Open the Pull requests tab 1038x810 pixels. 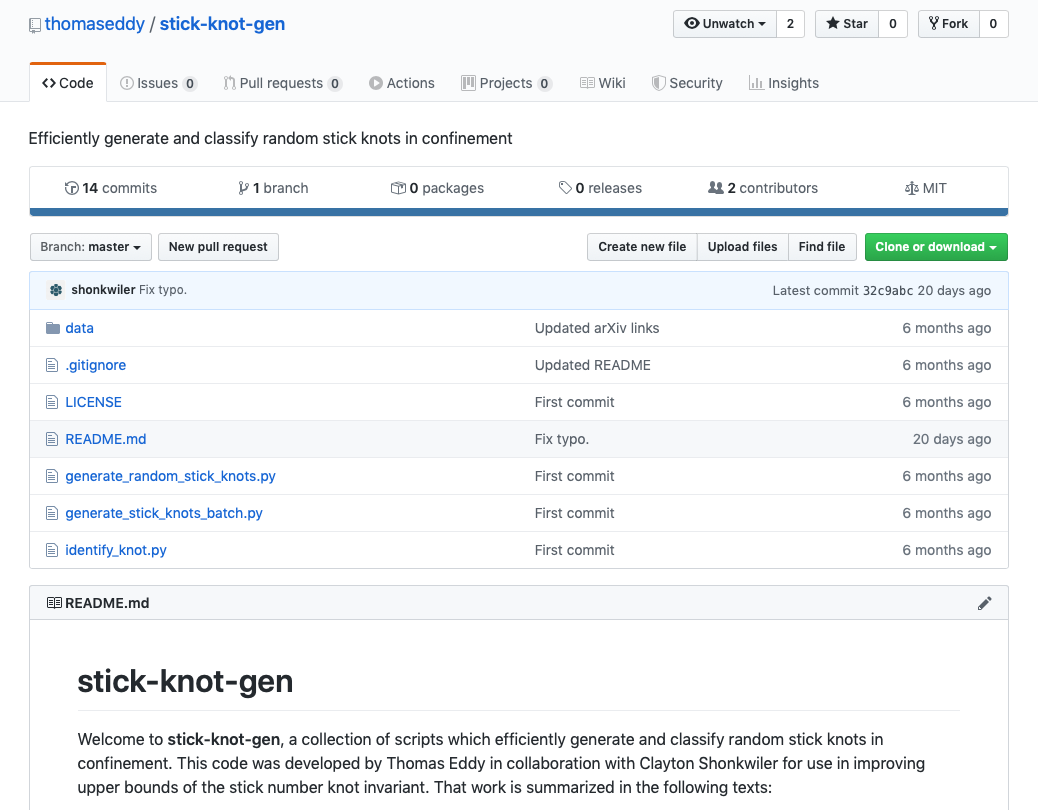pos(282,83)
